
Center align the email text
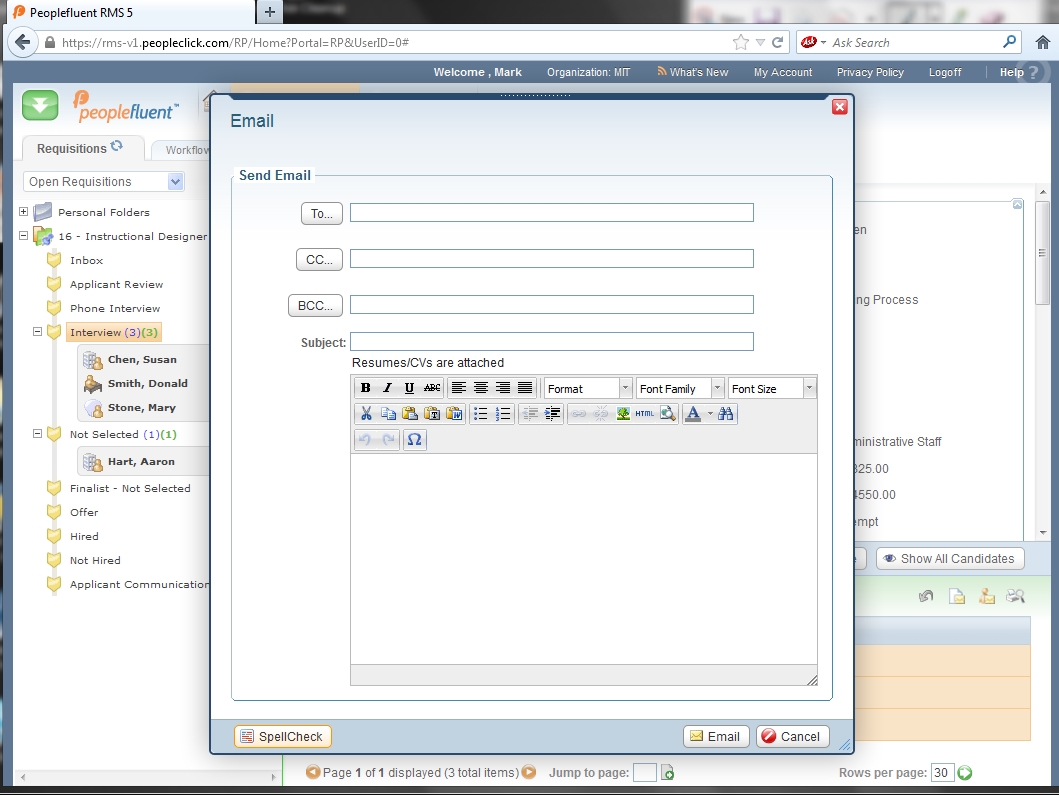coord(481,388)
